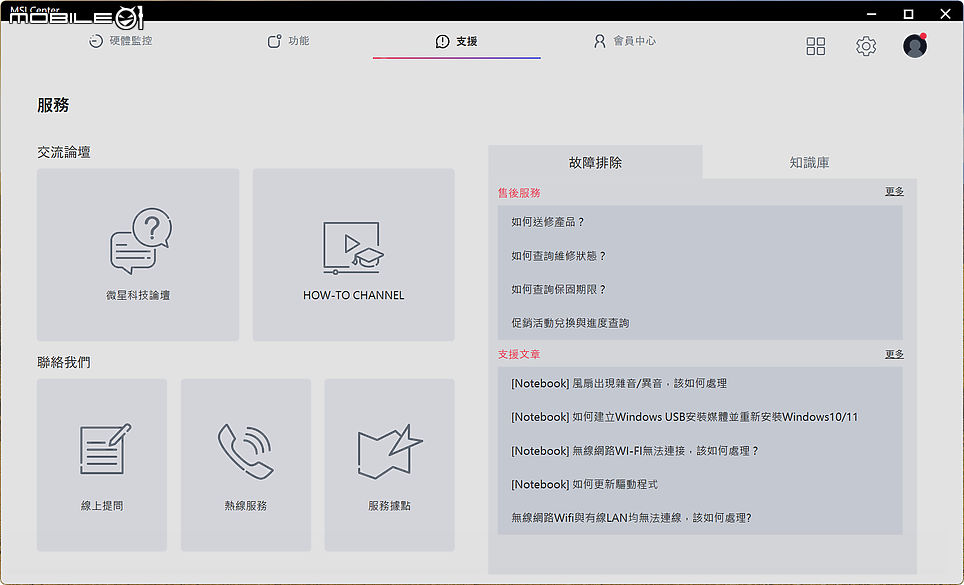The height and width of the screenshot is (585, 964).
Task: Open 促銷活動兌換與進度查詢 entry
Action: (x=700, y=323)
